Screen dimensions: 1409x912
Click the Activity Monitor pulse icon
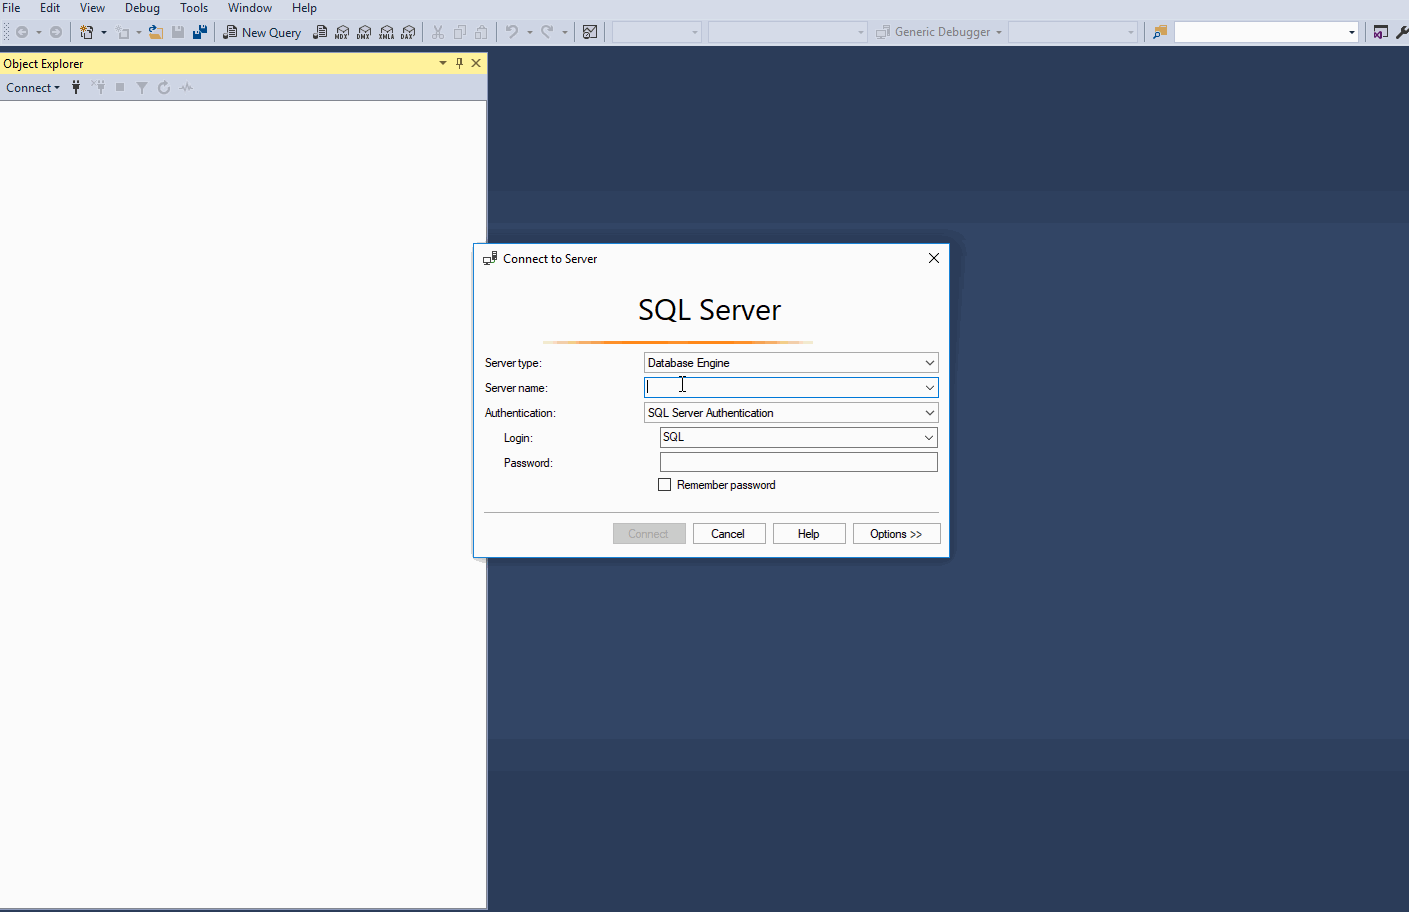tap(186, 87)
